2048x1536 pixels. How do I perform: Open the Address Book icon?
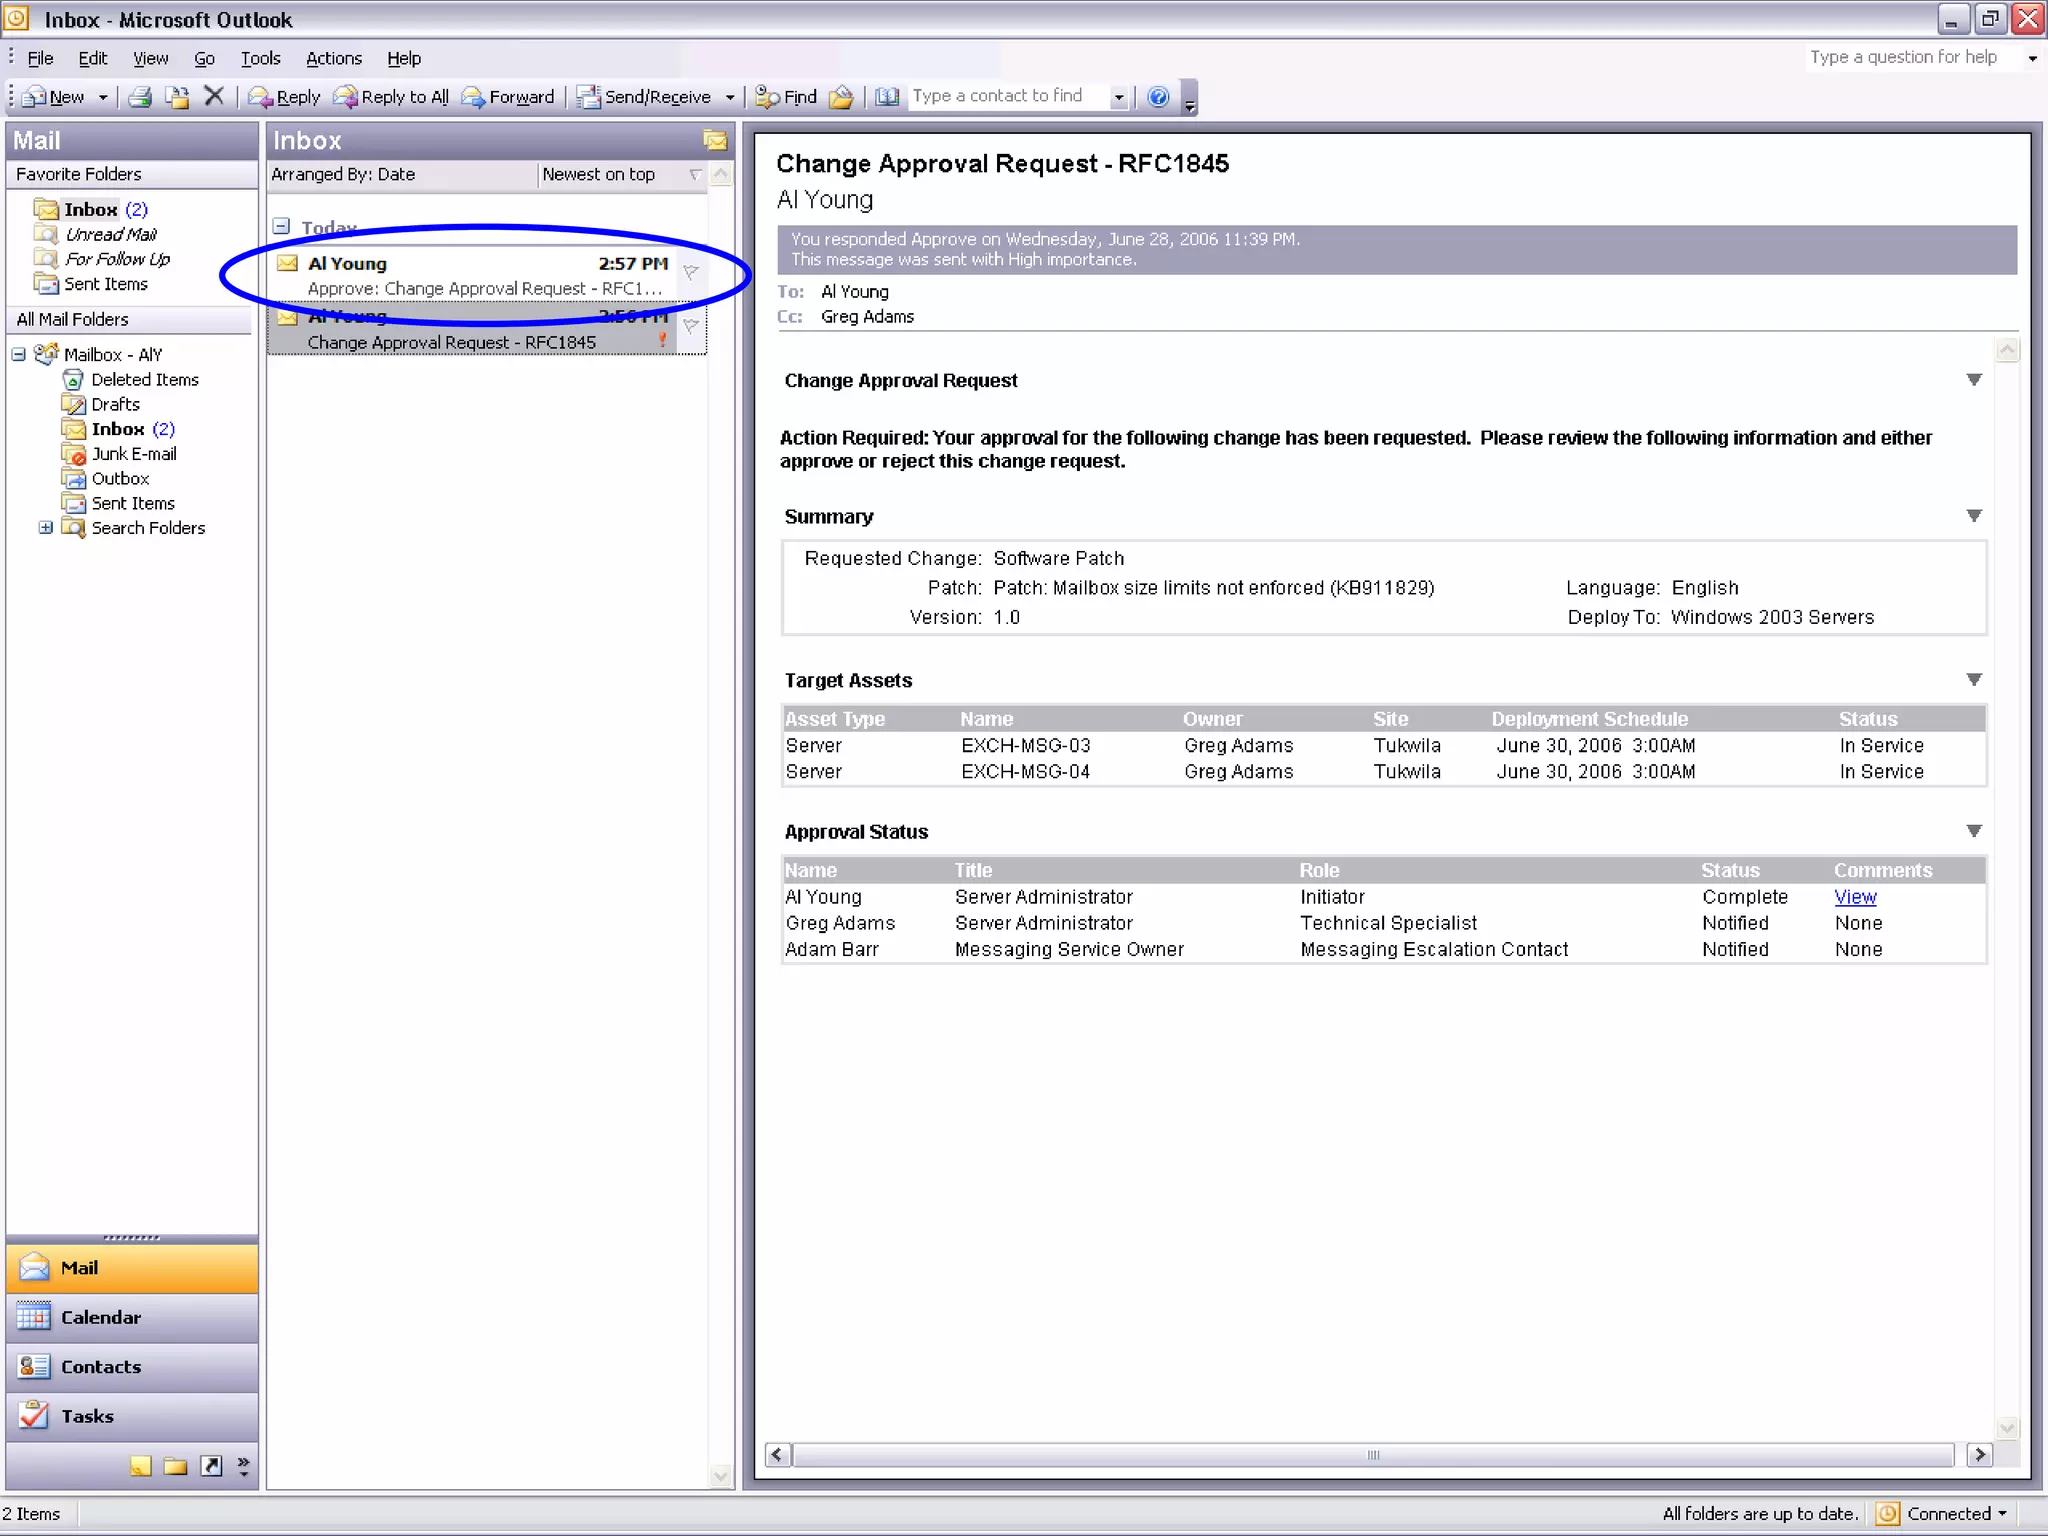887,97
